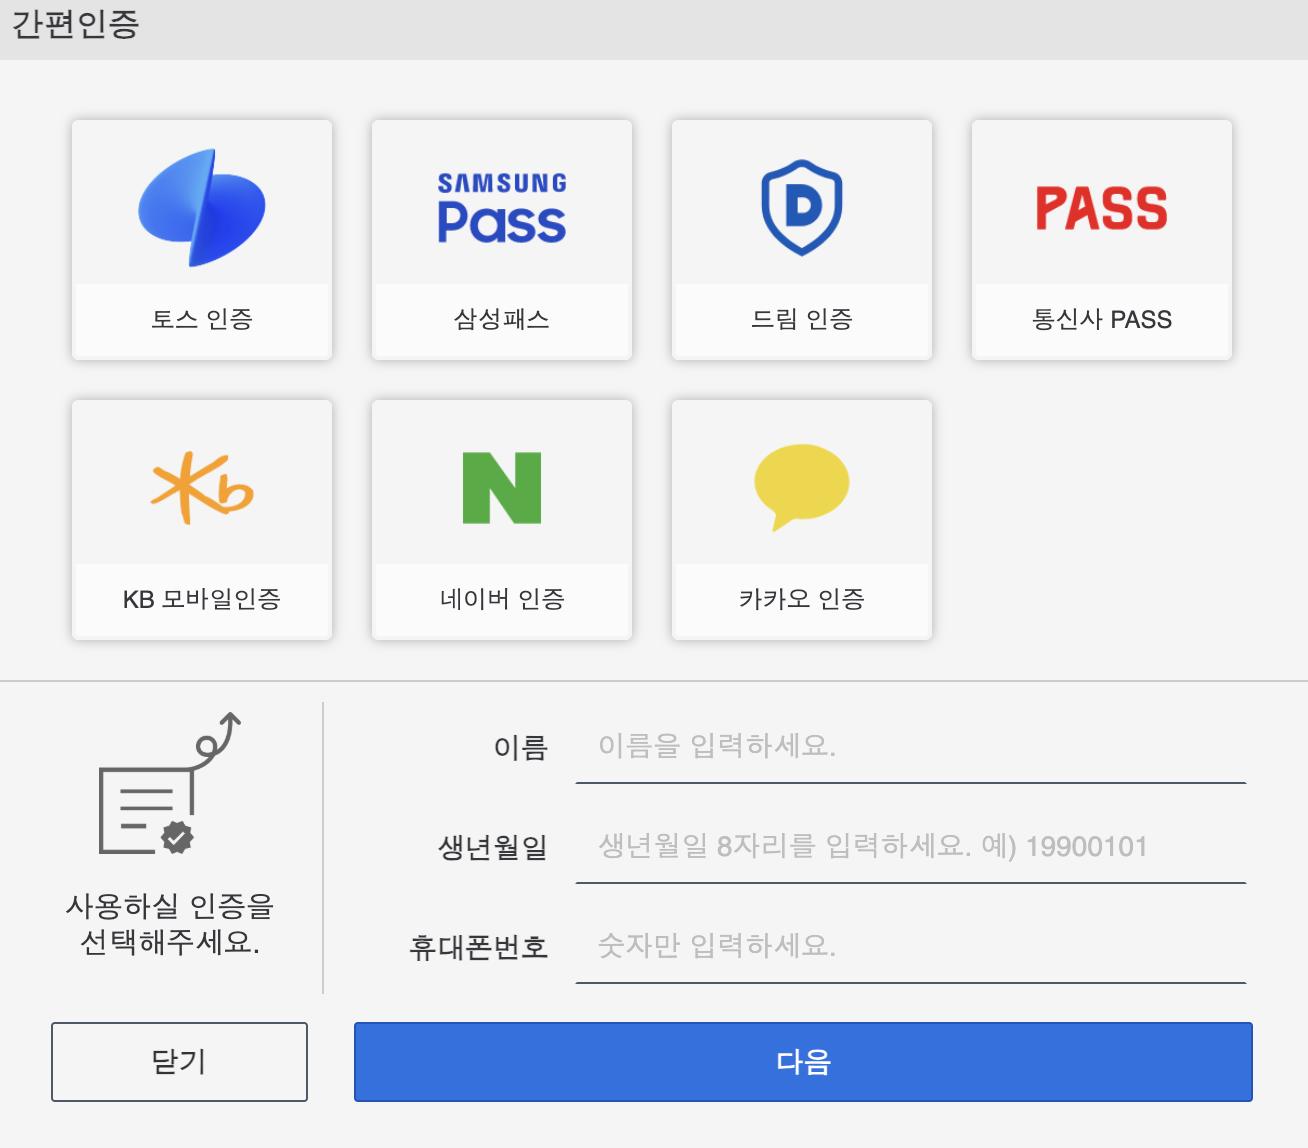This screenshot has width=1308, height=1148.
Task: Choose the green Naver N logo
Action: [502, 488]
